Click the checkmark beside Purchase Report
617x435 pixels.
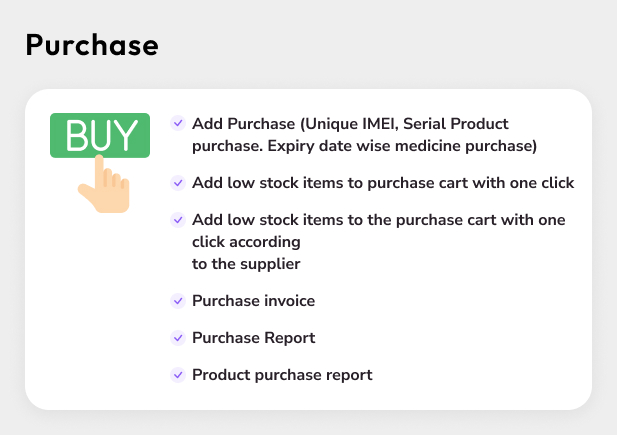coord(178,338)
